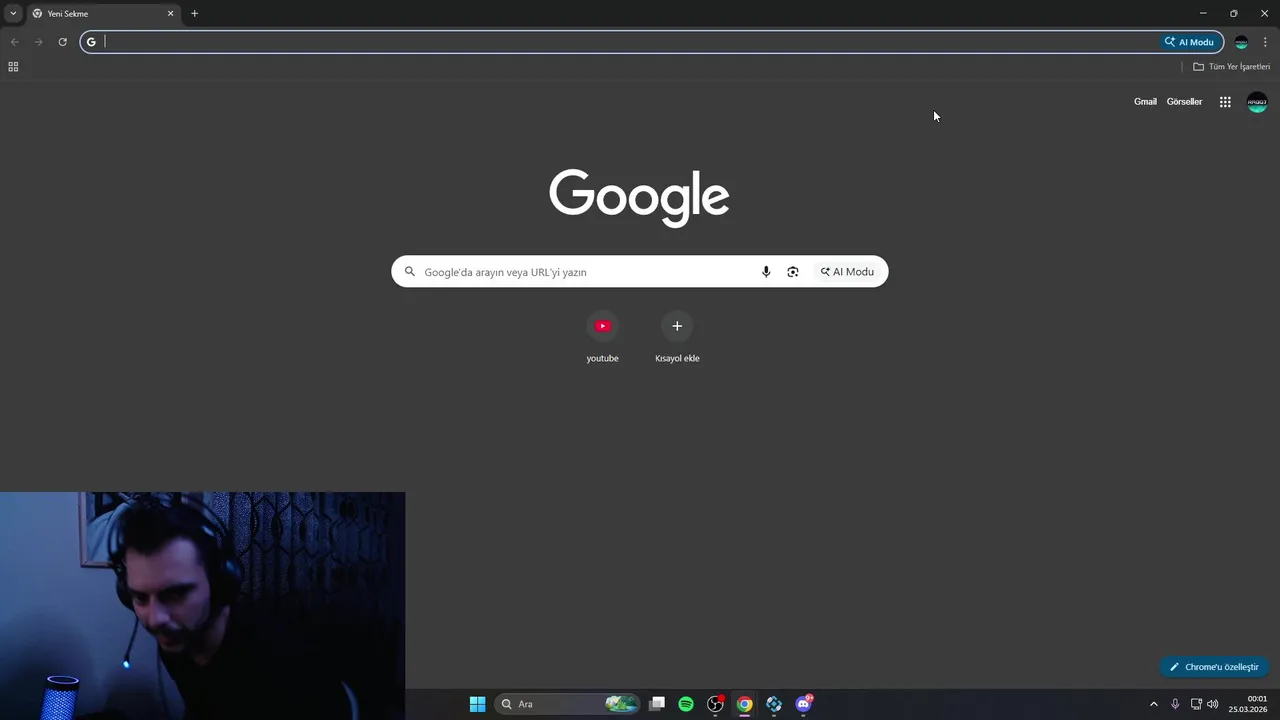Click the magnifier icon in search box
Image resolution: width=1280 pixels, height=720 pixels.
click(x=409, y=272)
